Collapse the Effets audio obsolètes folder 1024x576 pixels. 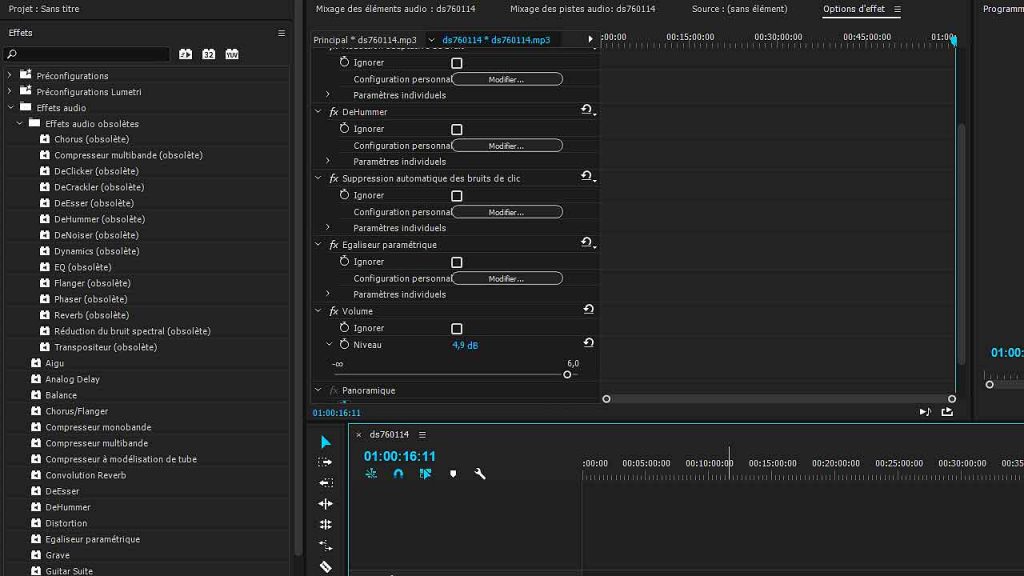click(x=19, y=124)
